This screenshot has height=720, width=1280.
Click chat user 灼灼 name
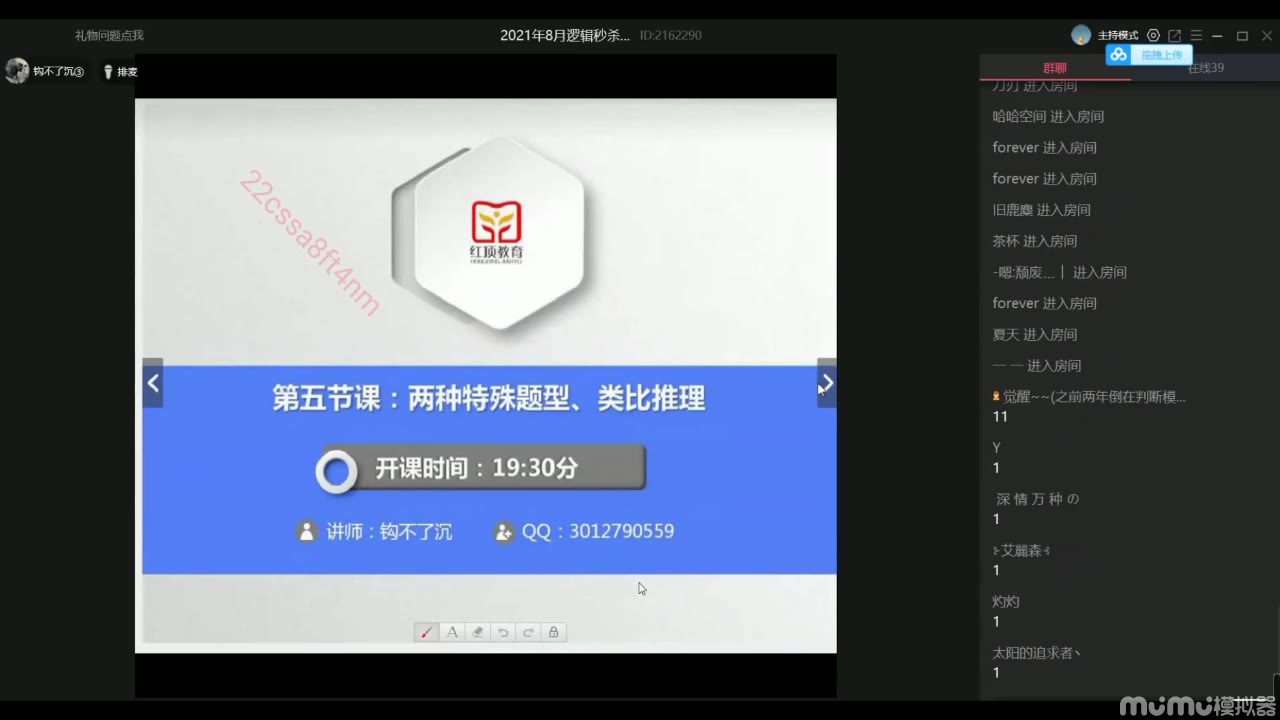click(1006, 602)
